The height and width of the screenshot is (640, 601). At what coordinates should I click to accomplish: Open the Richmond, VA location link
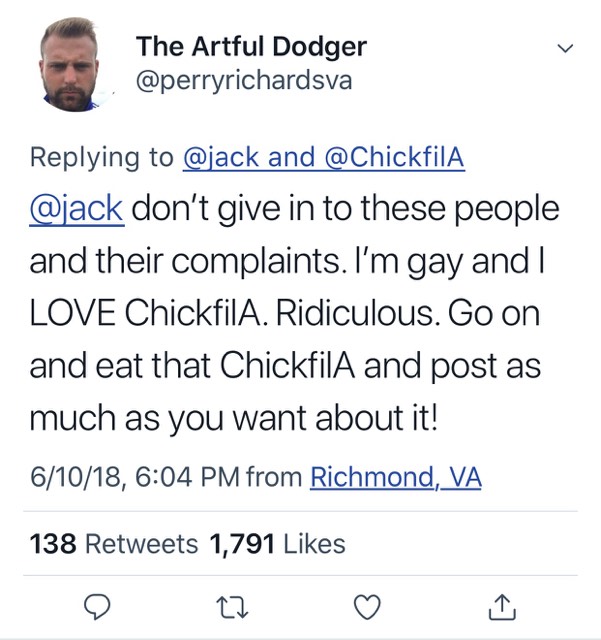395,478
